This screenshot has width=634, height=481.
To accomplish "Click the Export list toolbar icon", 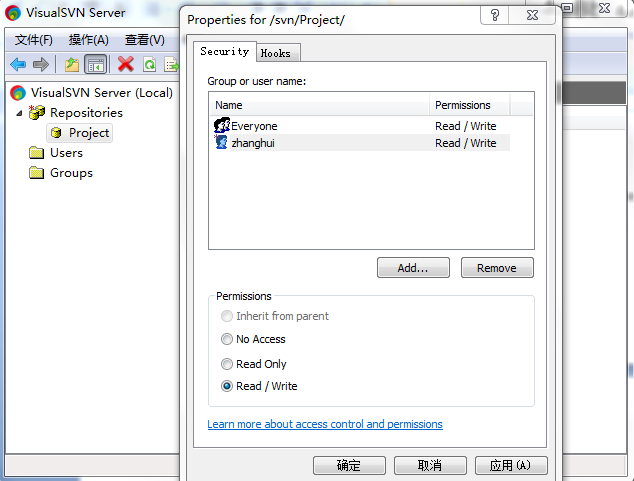I will (x=171, y=64).
